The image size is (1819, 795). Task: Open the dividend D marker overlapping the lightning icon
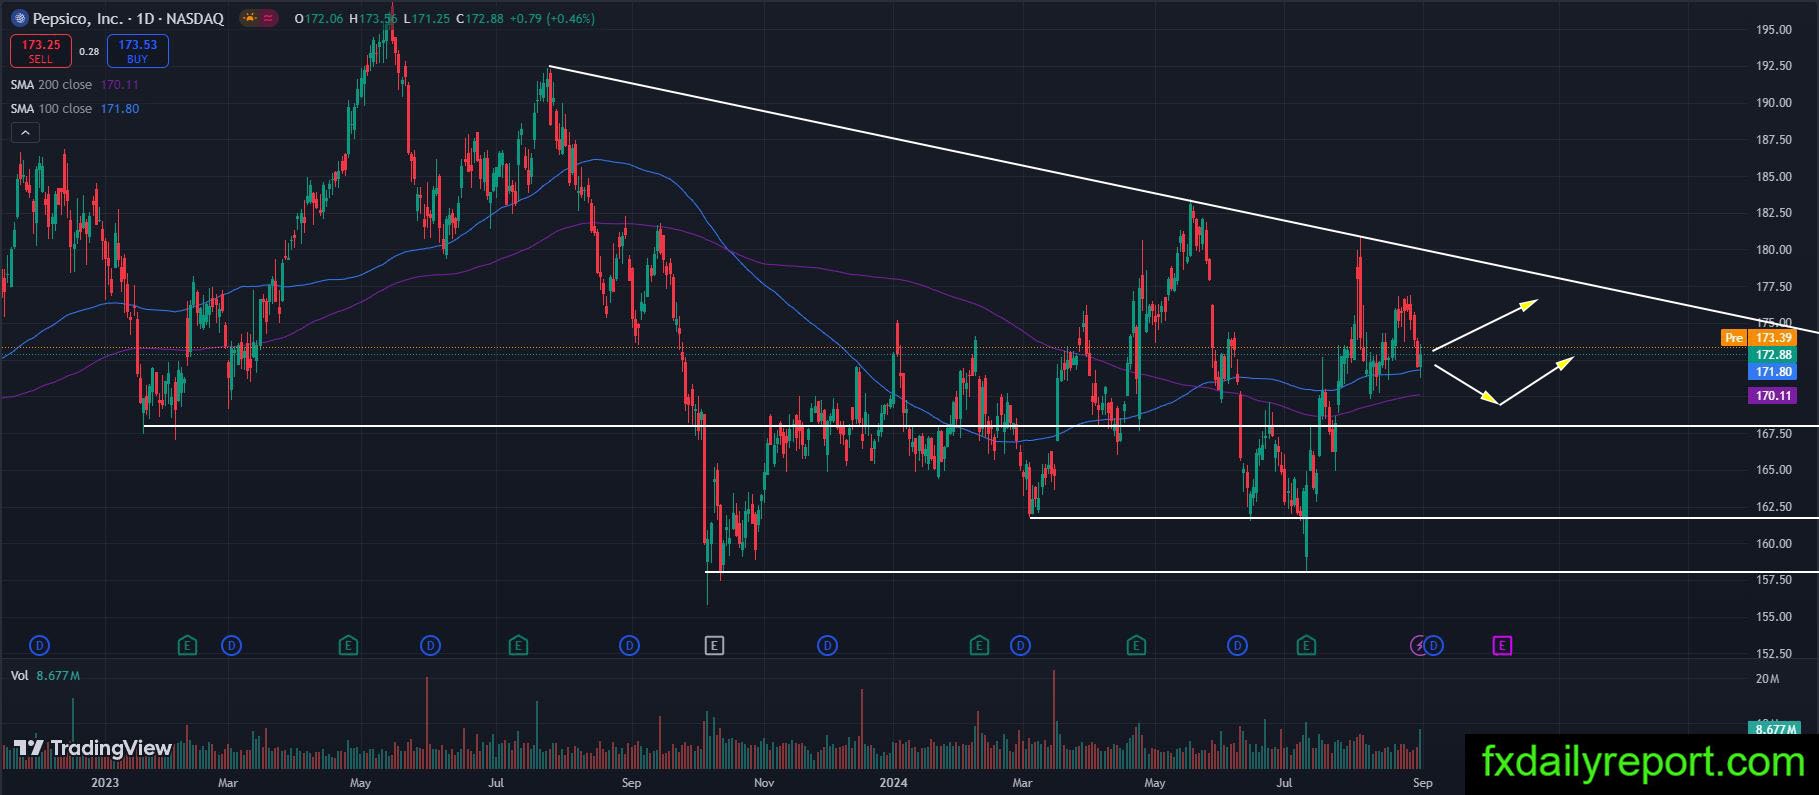[1434, 646]
